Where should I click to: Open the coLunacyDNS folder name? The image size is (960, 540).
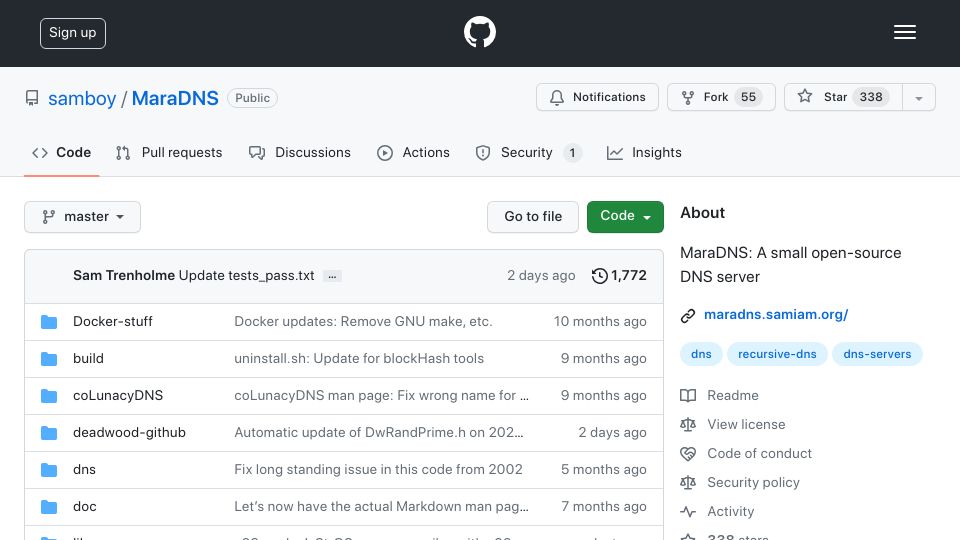118,396
